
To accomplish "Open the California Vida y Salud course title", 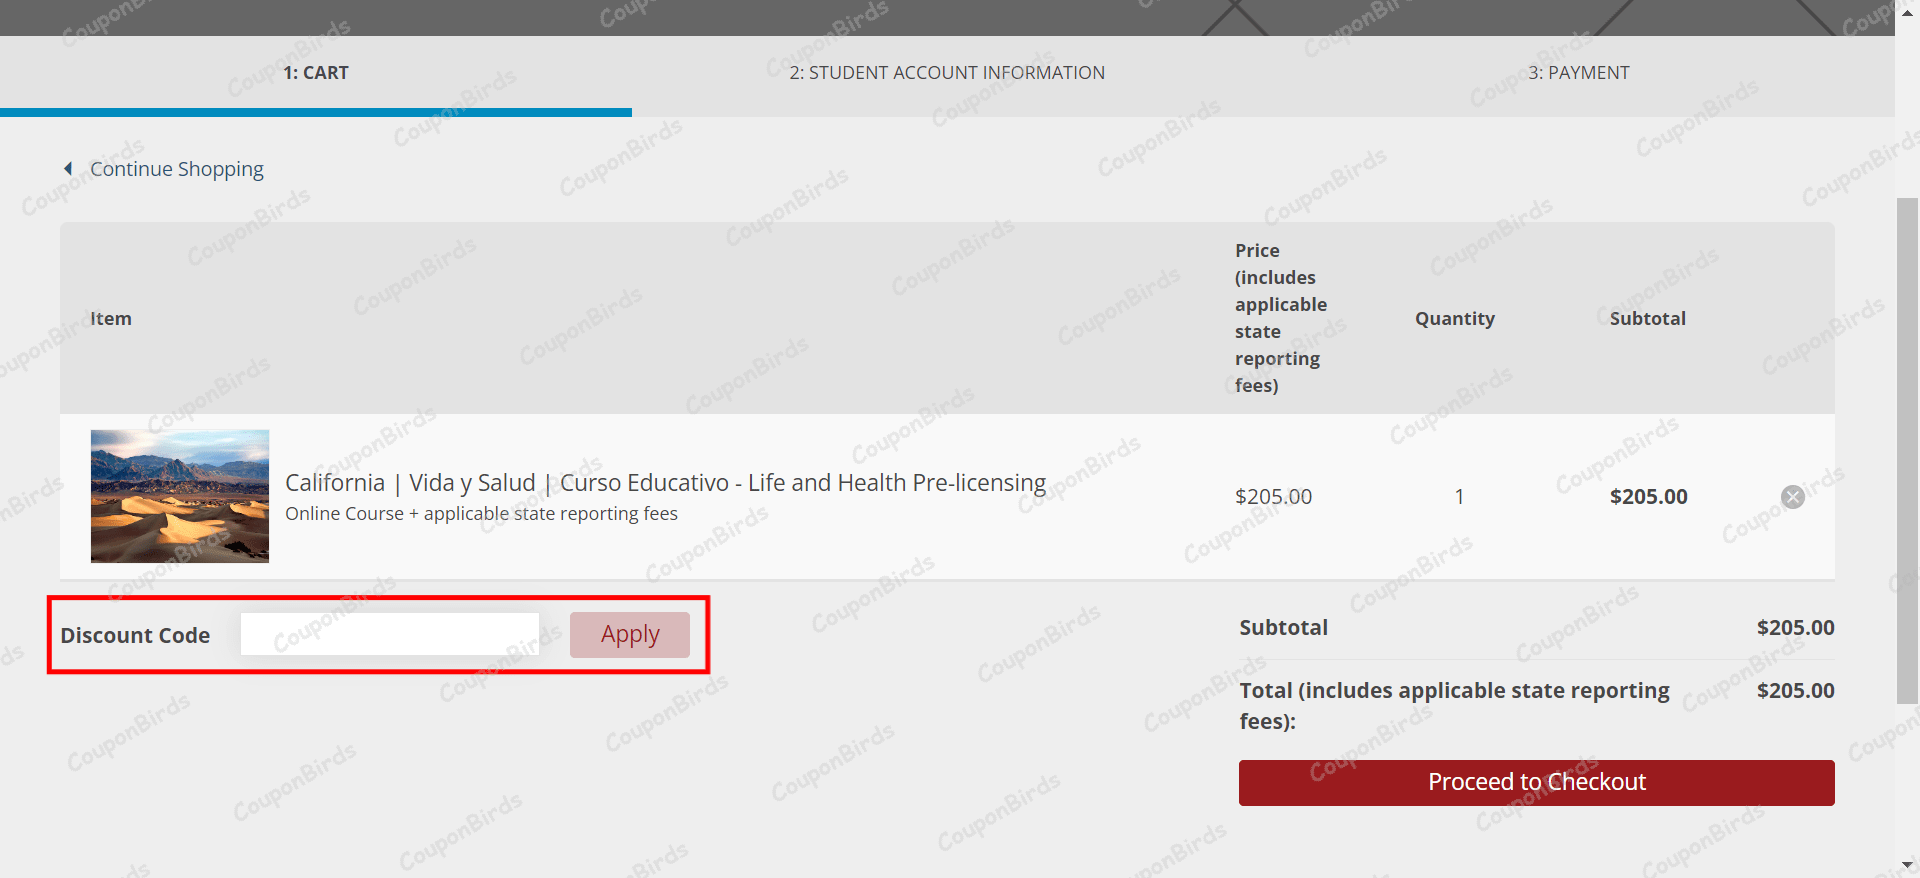I will [x=665, y=483].
